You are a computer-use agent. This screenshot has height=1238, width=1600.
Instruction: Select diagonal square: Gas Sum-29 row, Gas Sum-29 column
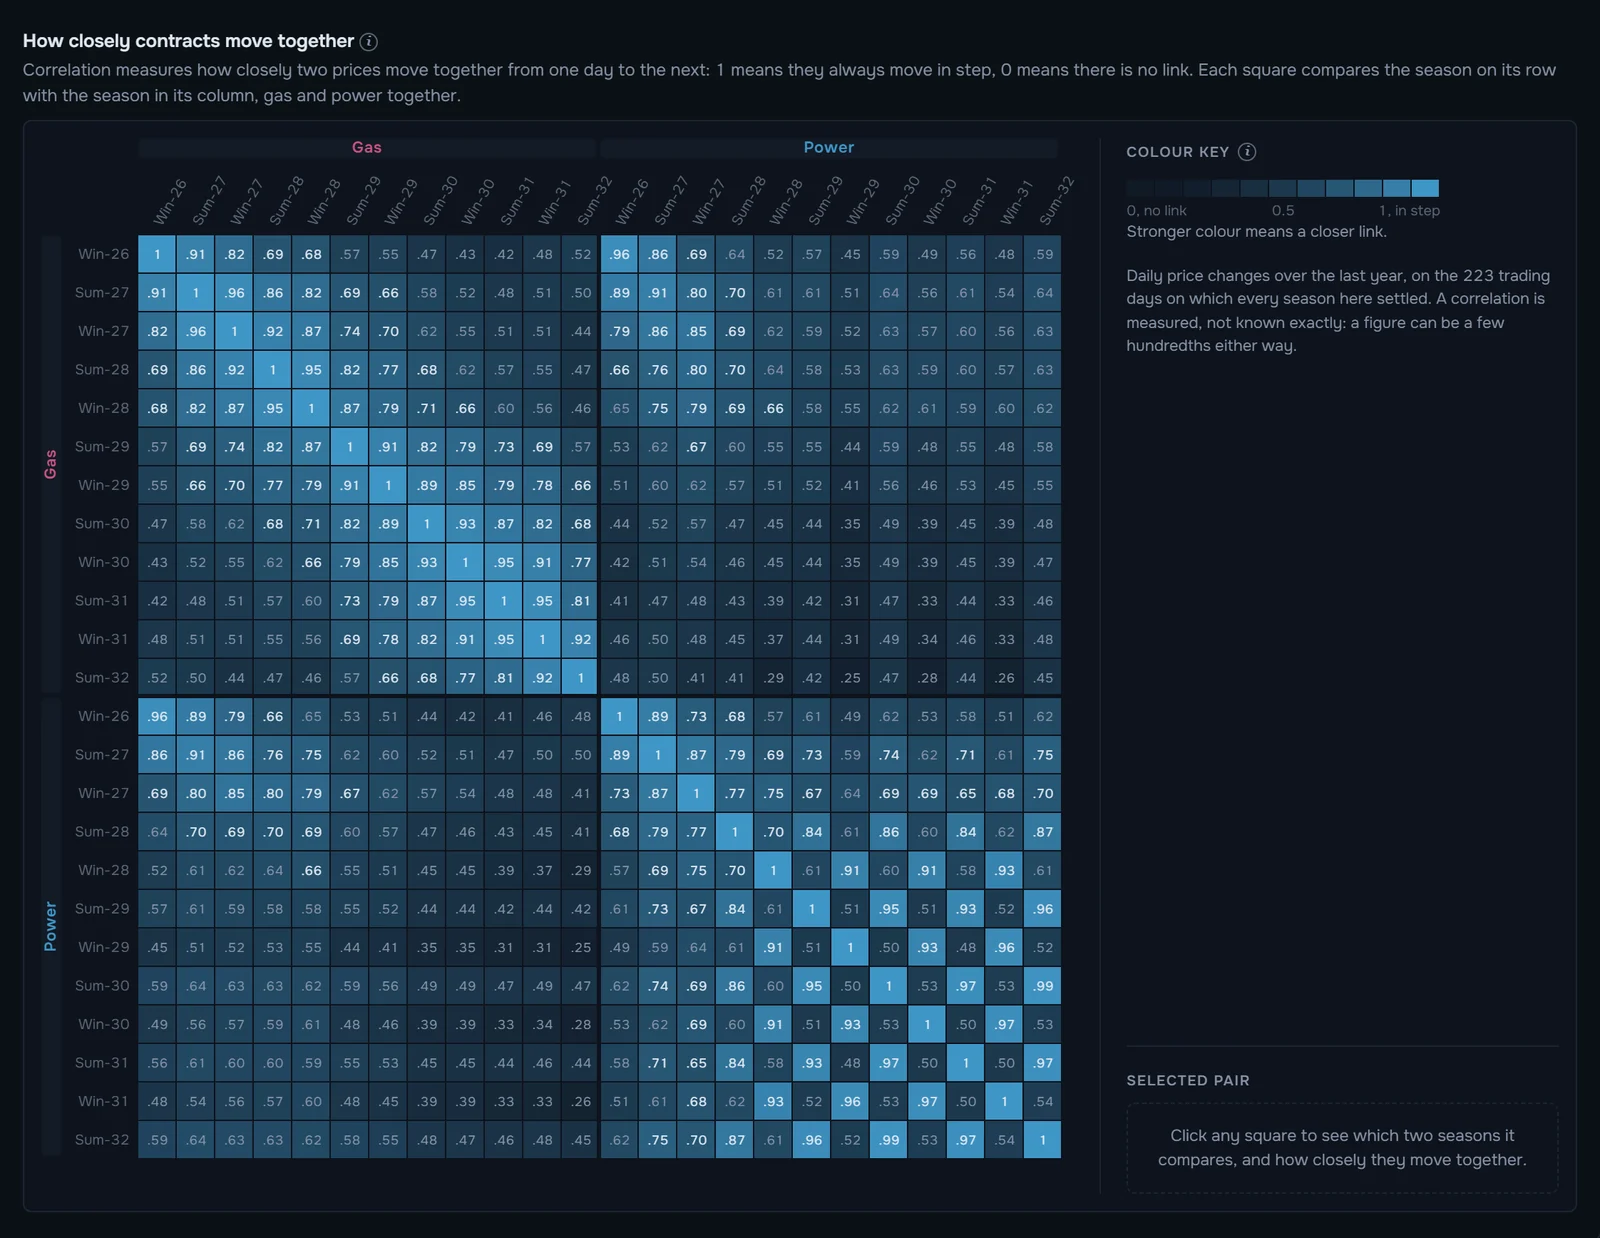[x=350, y=447]
